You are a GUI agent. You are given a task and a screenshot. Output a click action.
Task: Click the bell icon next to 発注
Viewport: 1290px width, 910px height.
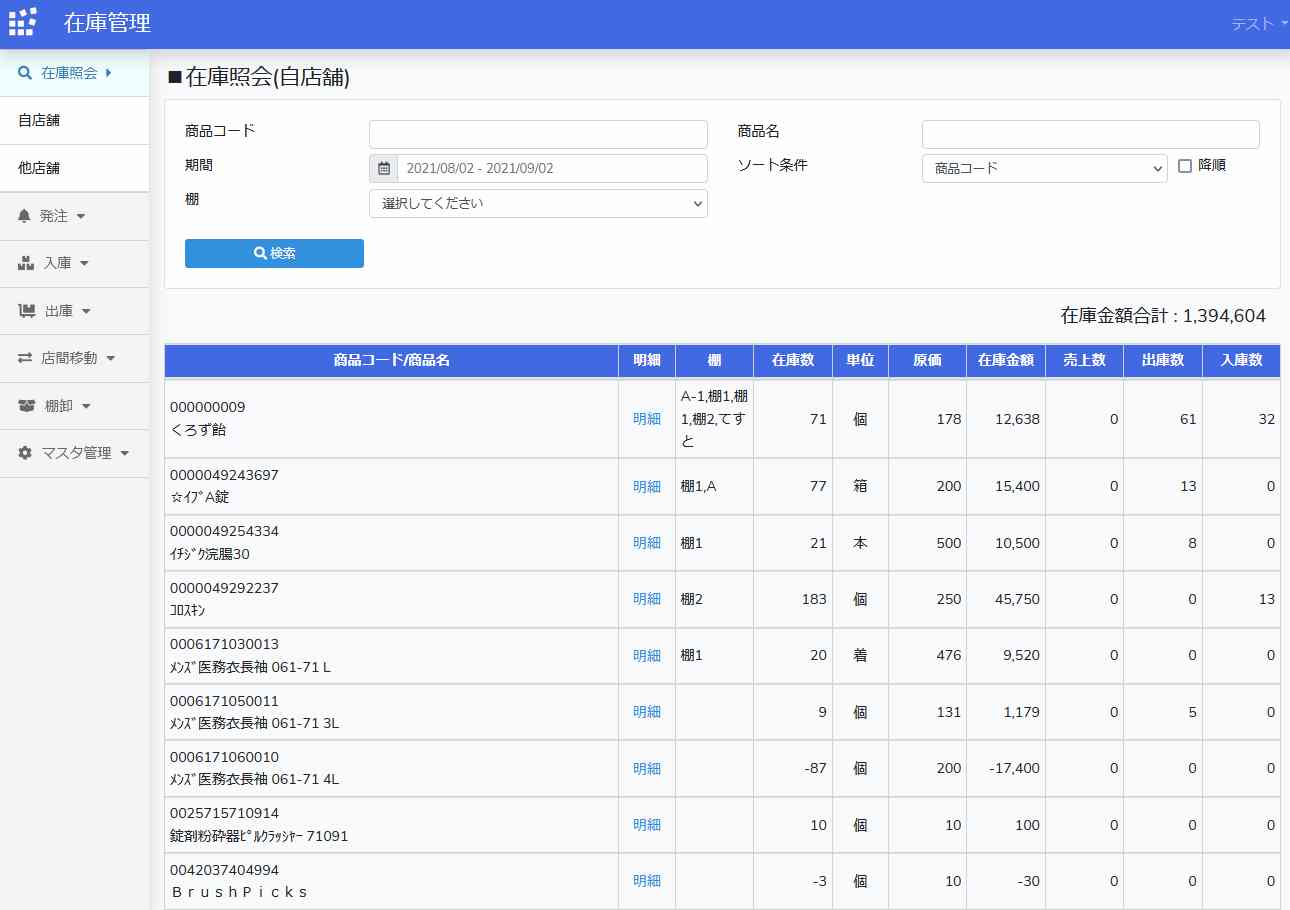pyautogui.click(x=25, y=216)
